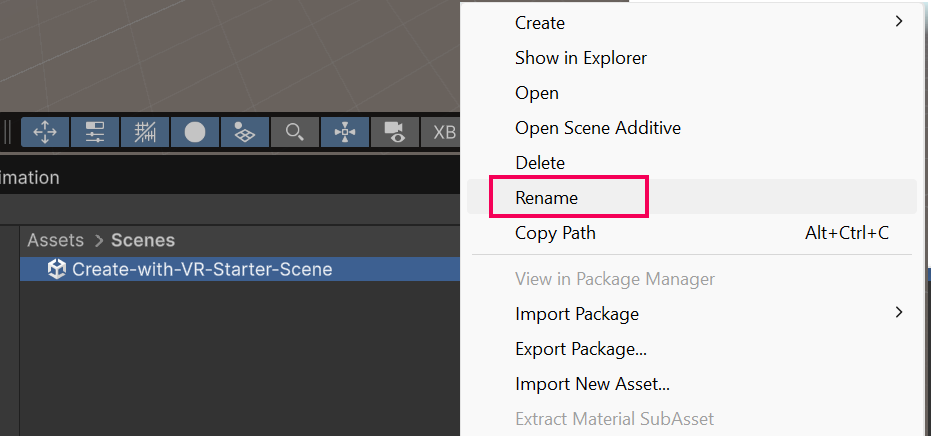This screenshot has width=931, height=436.
Task: Click Export Package... in the menu
Action: (x=580, y=349)
